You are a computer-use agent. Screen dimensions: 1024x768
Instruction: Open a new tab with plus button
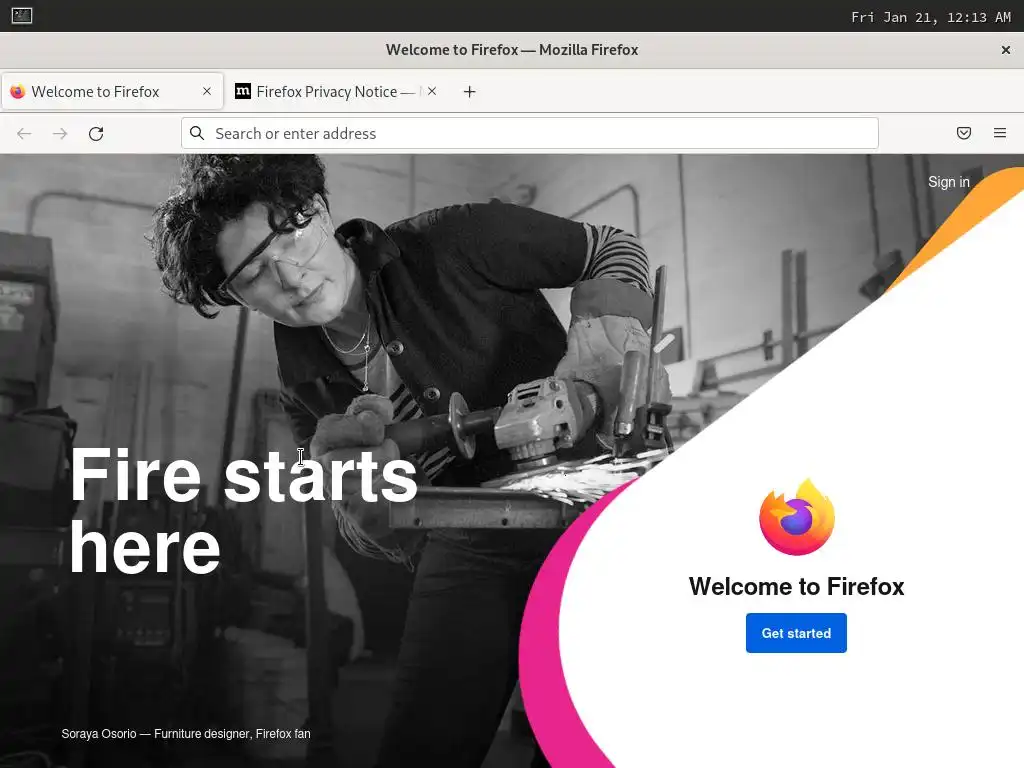[470, 92]
